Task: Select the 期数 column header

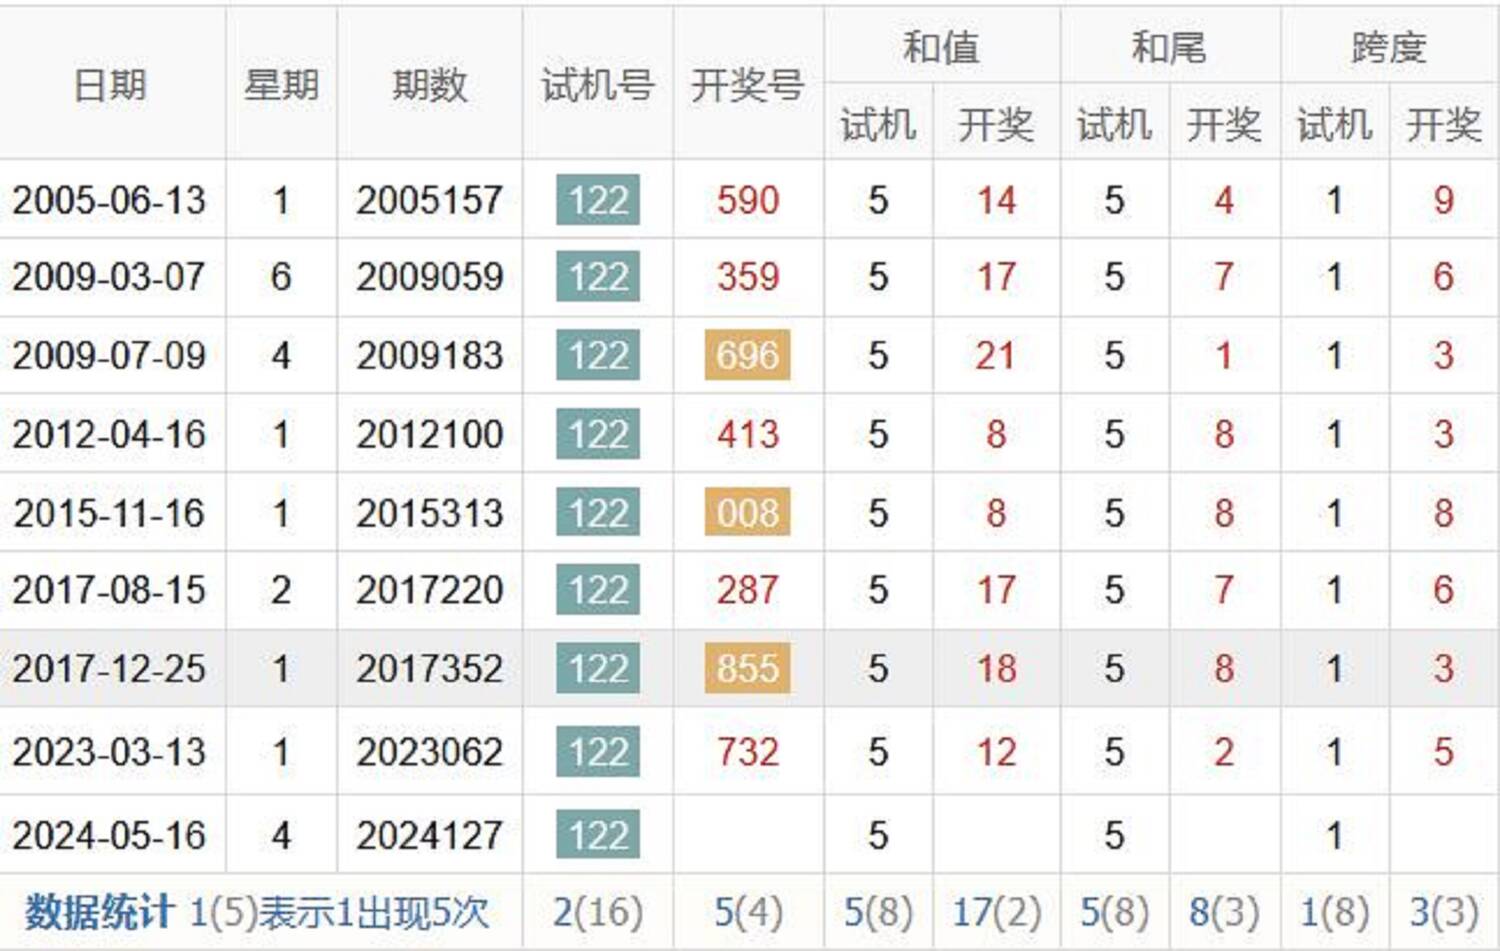Action: pyautogui.click(x=429, y=85)
